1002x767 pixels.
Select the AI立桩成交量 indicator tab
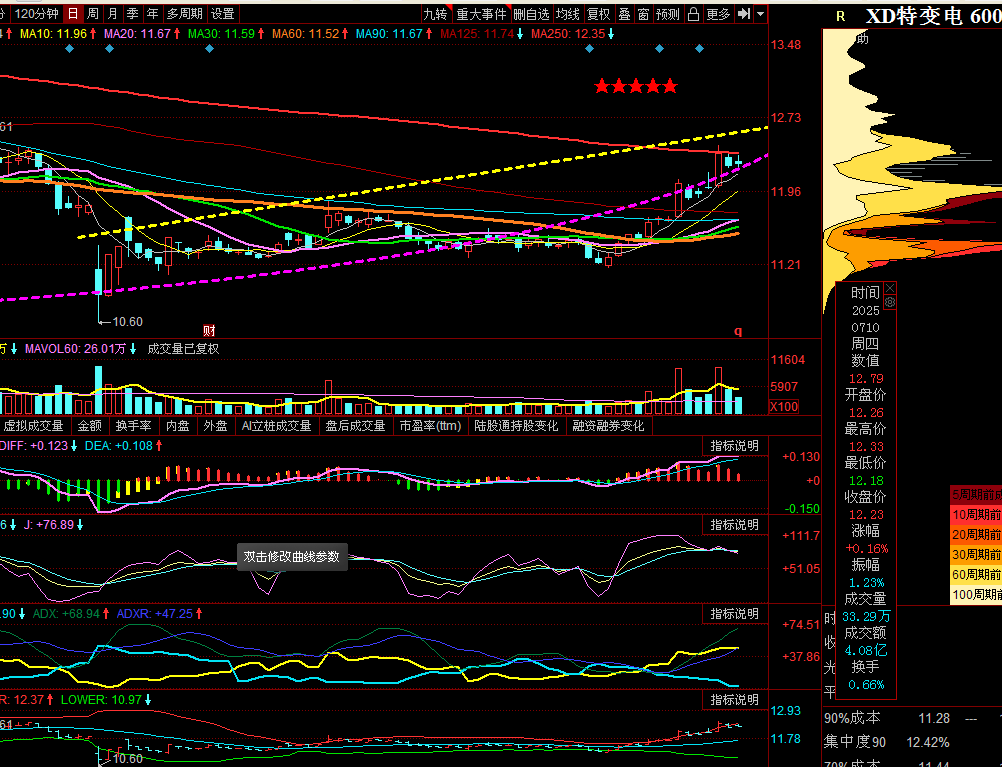(276, 426)
